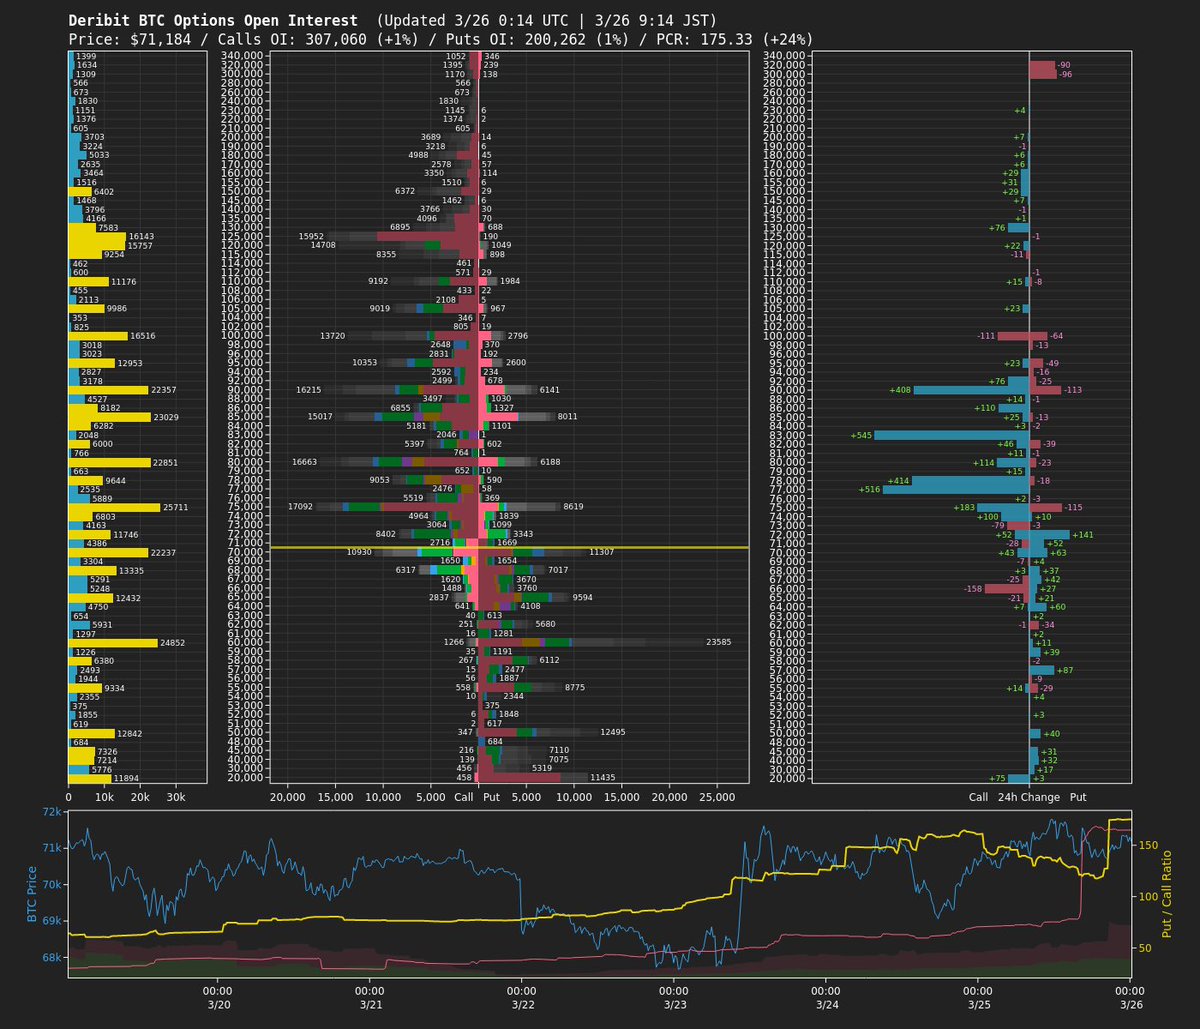Click the put value '23585' at strike 60,000
Image resolution: width=1200 pixels, height=1029 pixels.
click(x=718, y=643)
